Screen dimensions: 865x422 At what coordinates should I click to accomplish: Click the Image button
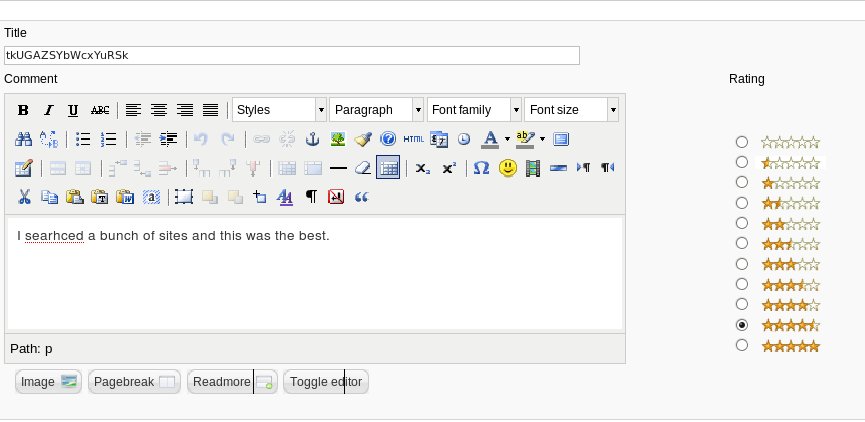[x=49, y=382]
